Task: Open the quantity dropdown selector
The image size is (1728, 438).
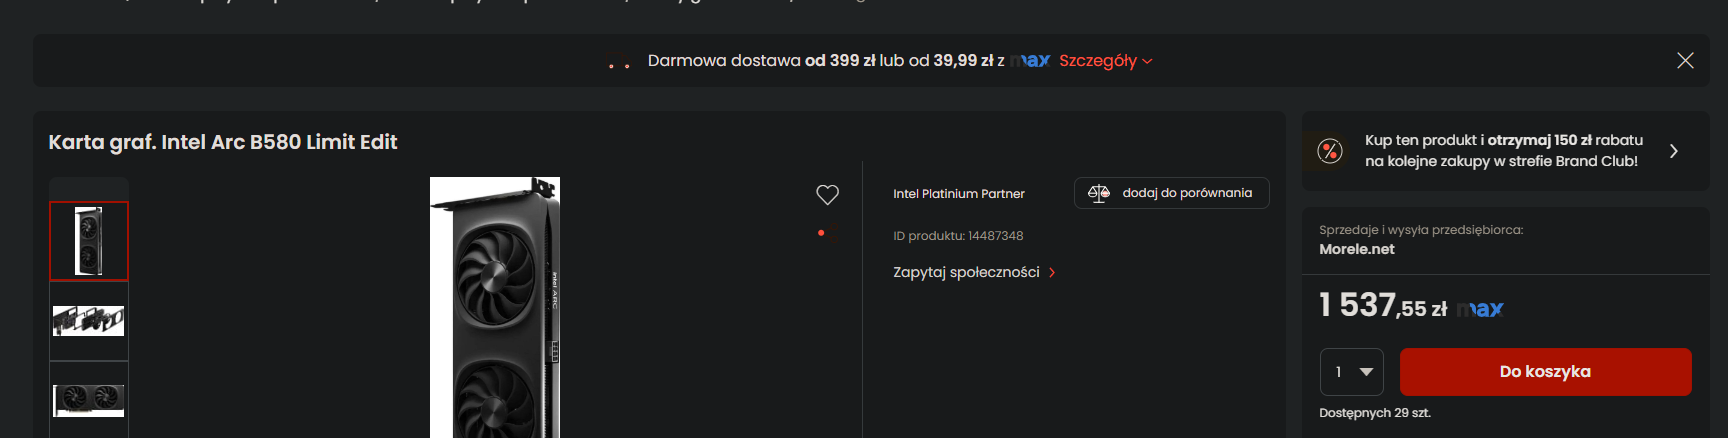Action: tap(1351, 372)
